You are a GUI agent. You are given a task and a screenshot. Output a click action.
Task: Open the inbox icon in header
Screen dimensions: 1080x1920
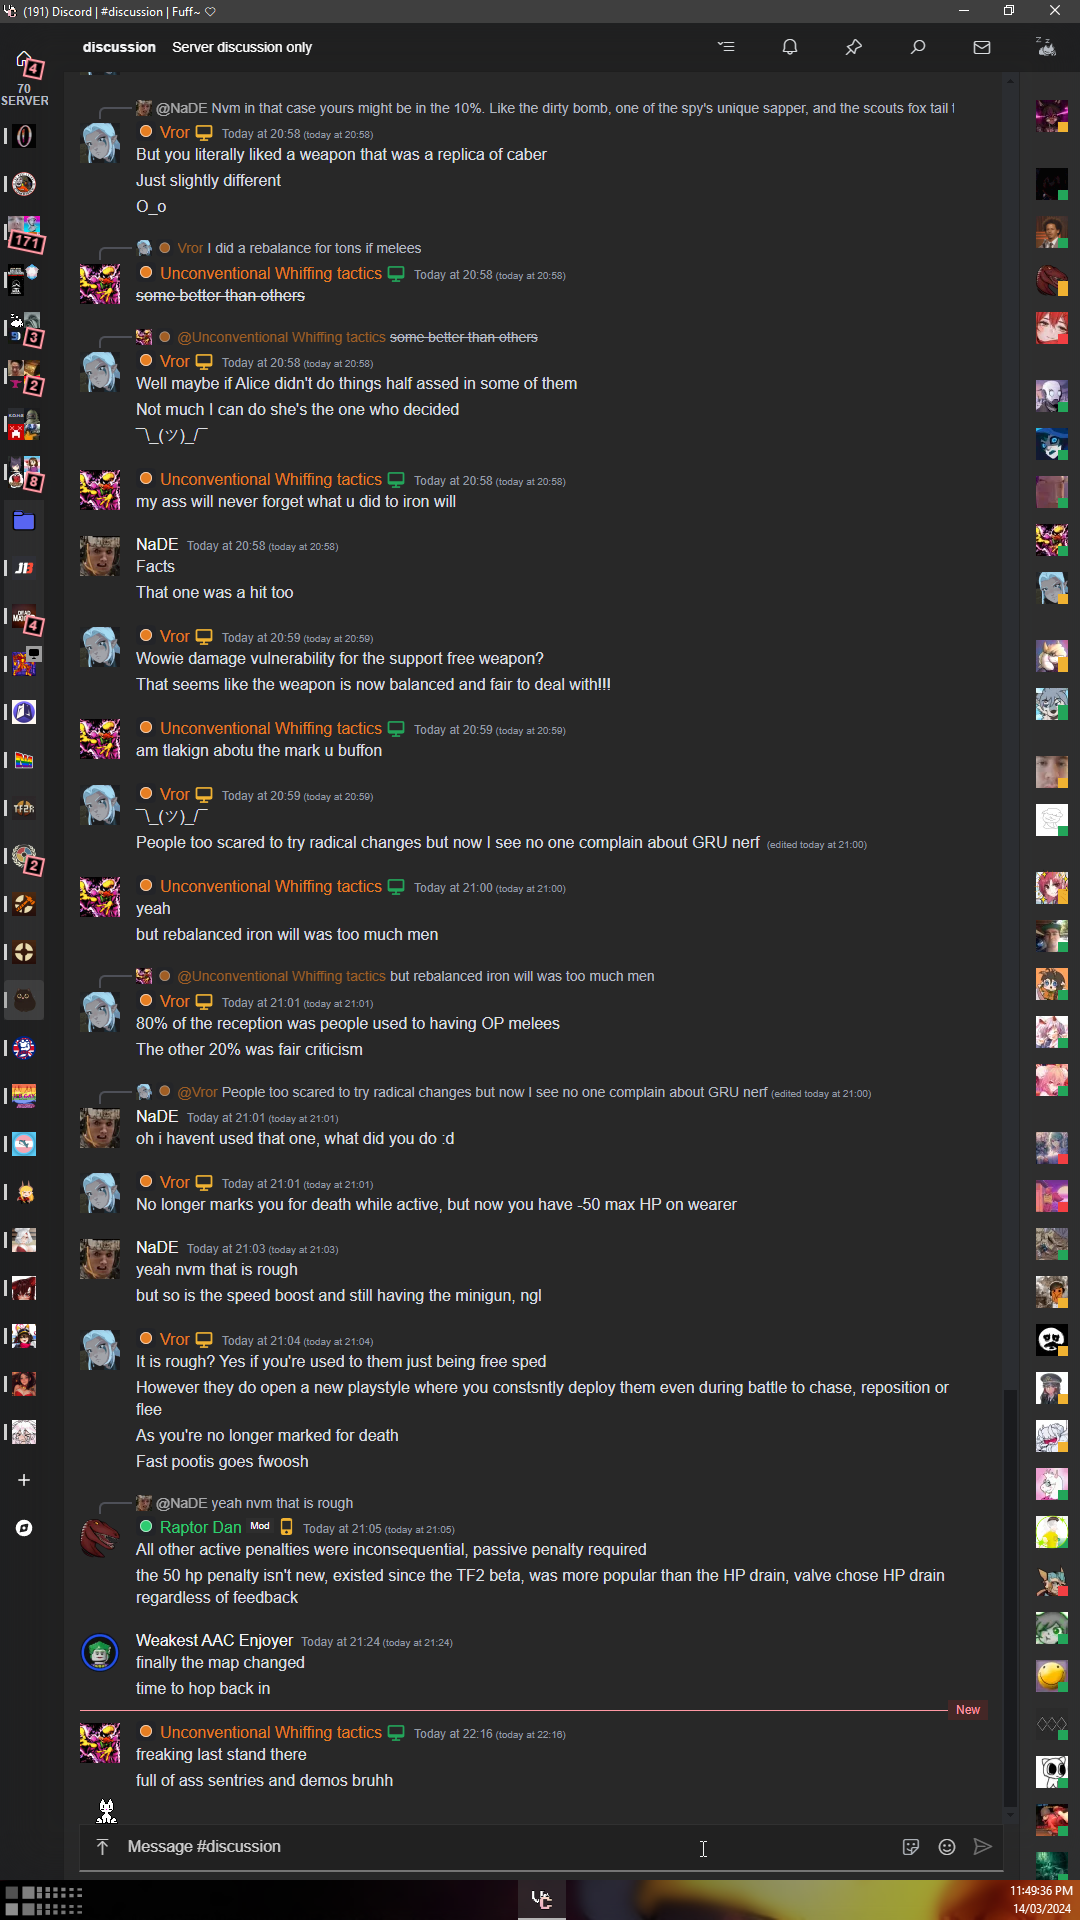pos(982,47)
